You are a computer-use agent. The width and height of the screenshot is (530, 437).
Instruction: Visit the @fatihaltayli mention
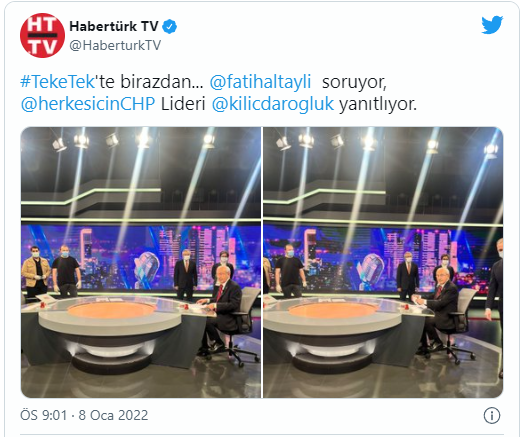(x=260, y=82)
